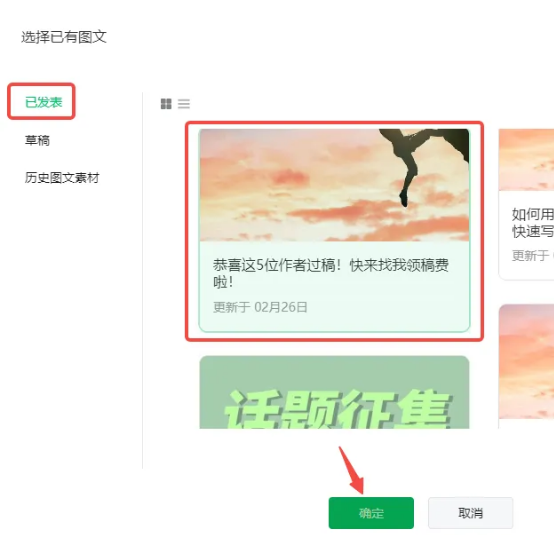Select the cover image with the leaping silhouette

point(334,185)
